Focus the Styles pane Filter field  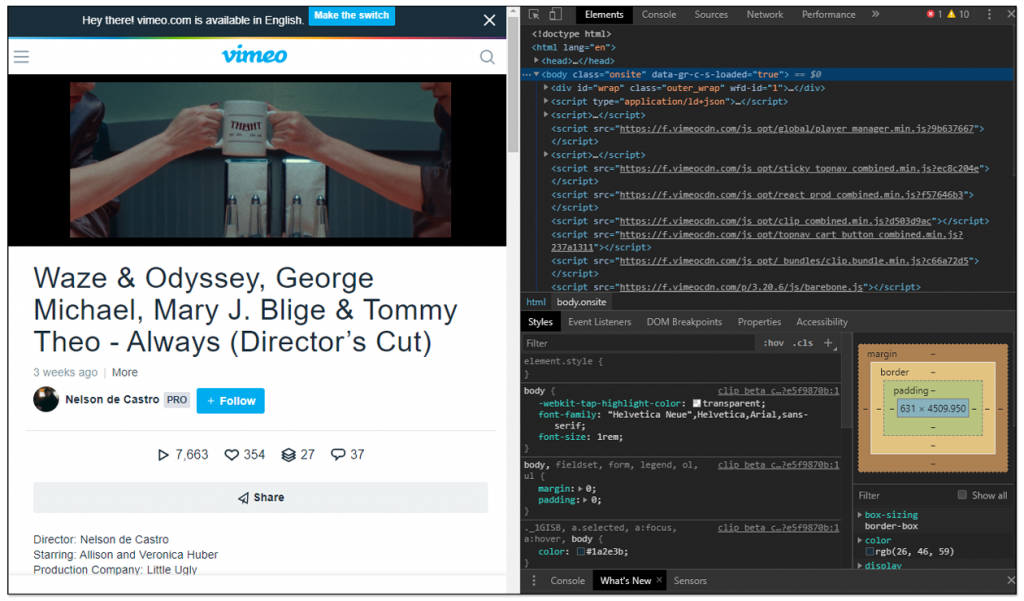[x=639, y=343]
